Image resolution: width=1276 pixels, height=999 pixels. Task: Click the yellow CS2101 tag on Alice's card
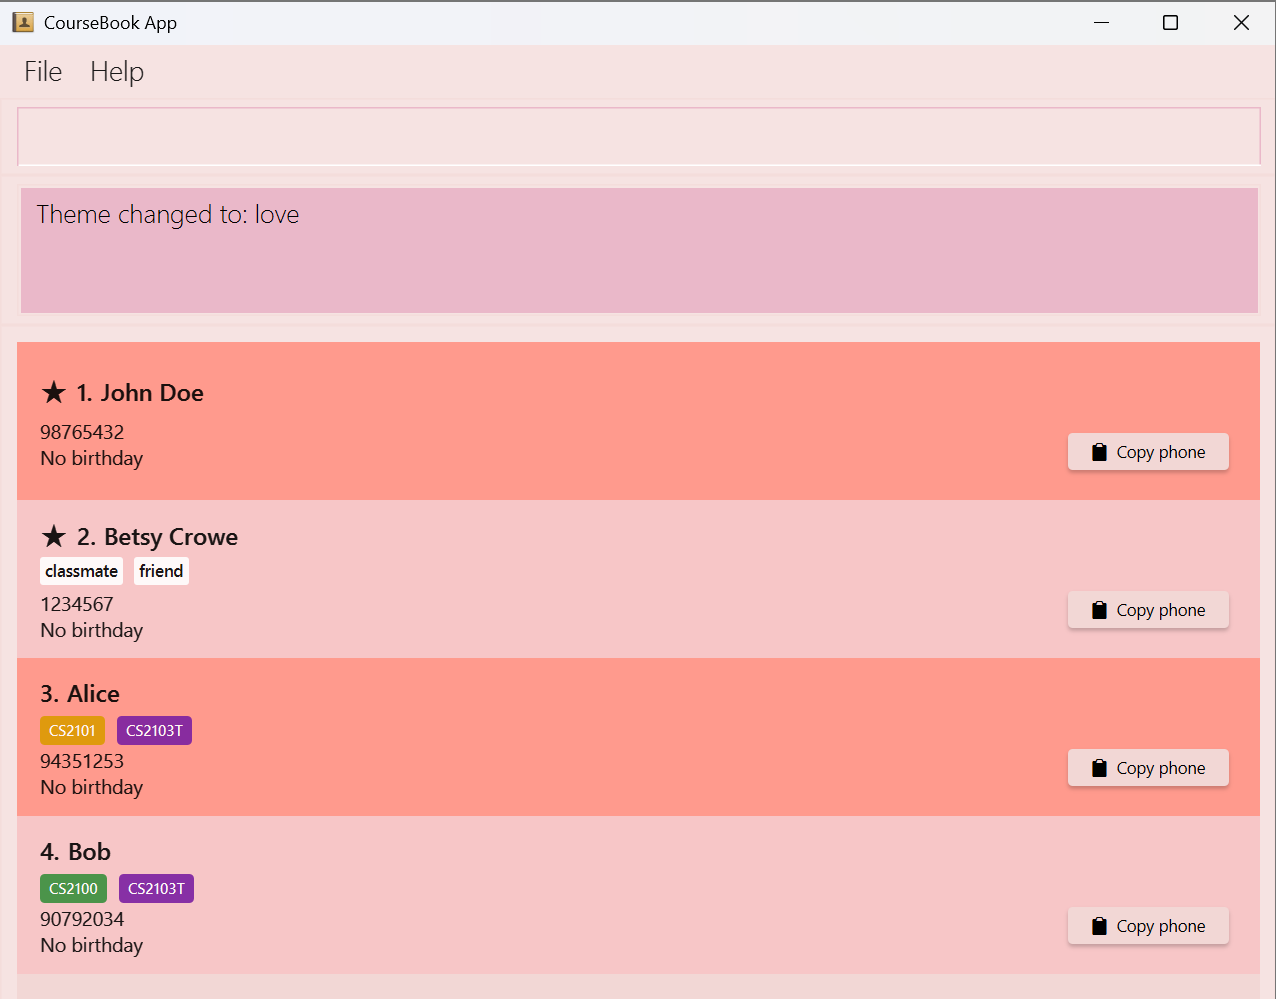pos(72,730)
